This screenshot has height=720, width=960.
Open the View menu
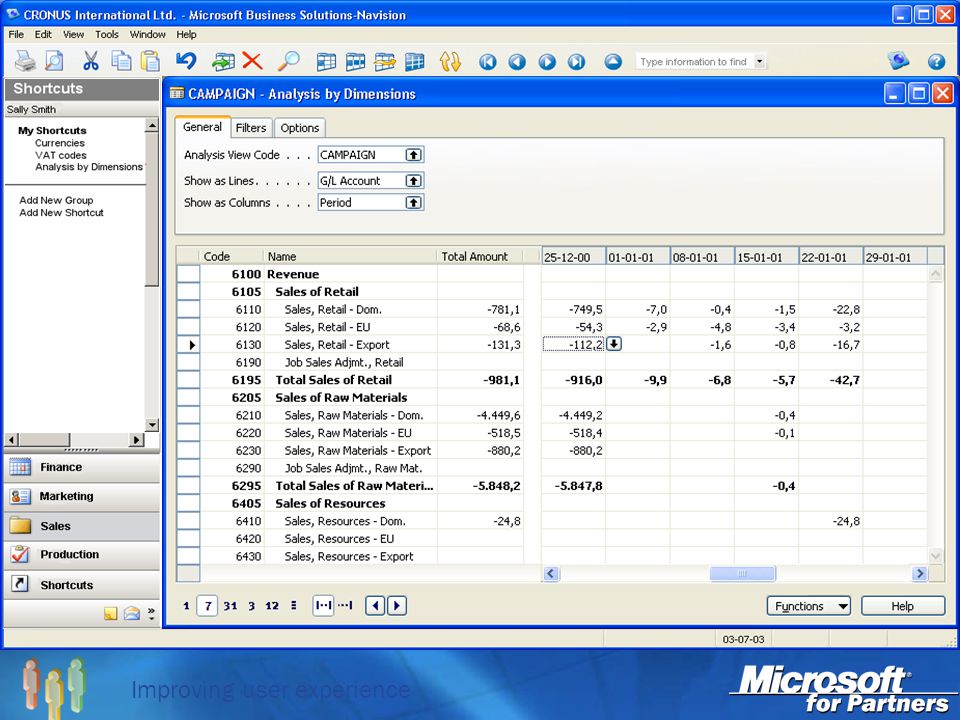(73, 34)
